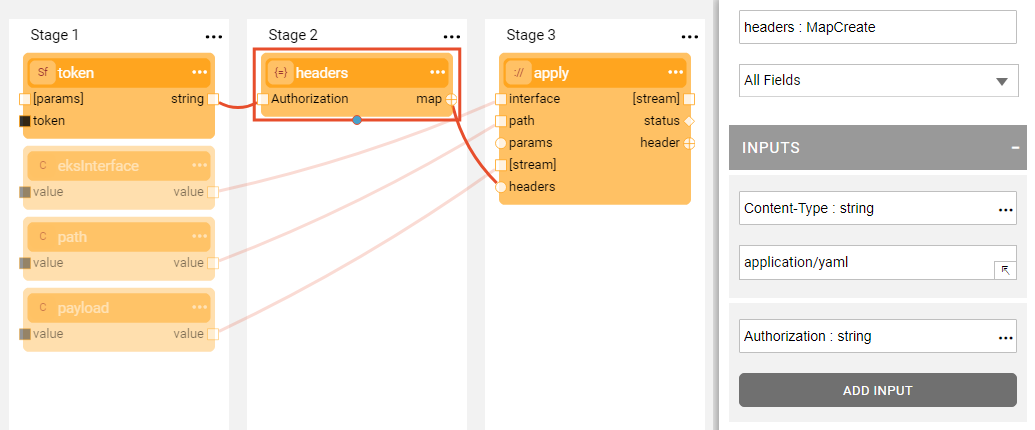Open the All Fields dropdown
1035x430 pixels.
click(x=877, y=80)
